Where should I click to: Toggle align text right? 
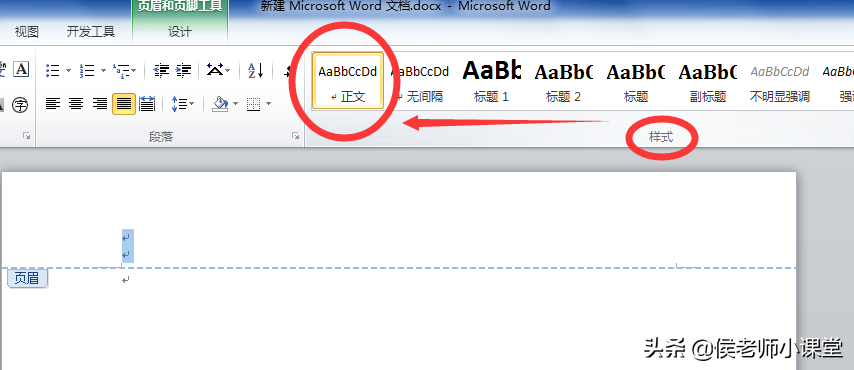coord(100,104)
